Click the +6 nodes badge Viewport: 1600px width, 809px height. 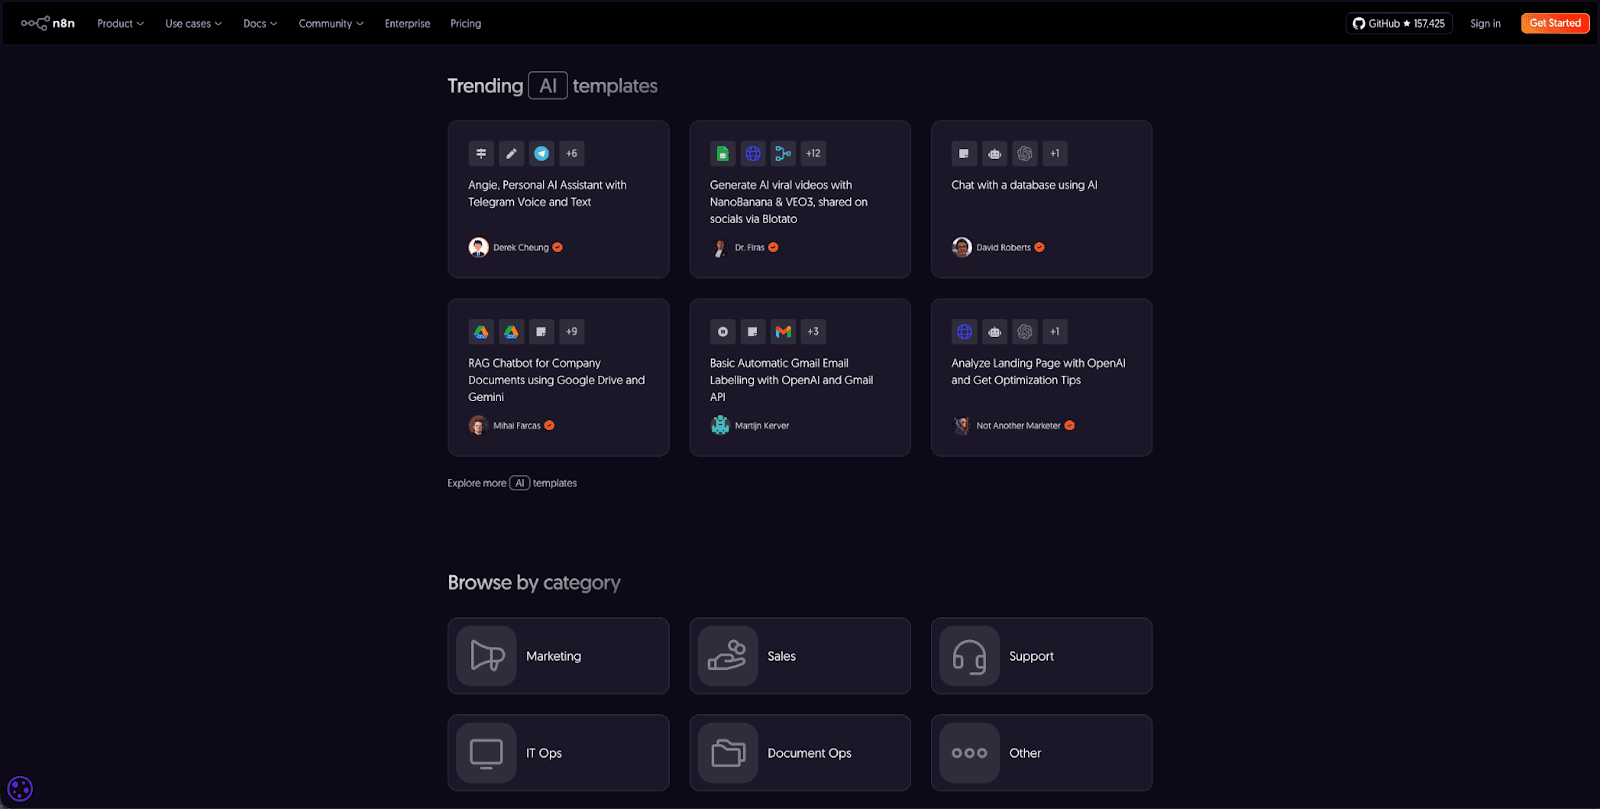571,153
